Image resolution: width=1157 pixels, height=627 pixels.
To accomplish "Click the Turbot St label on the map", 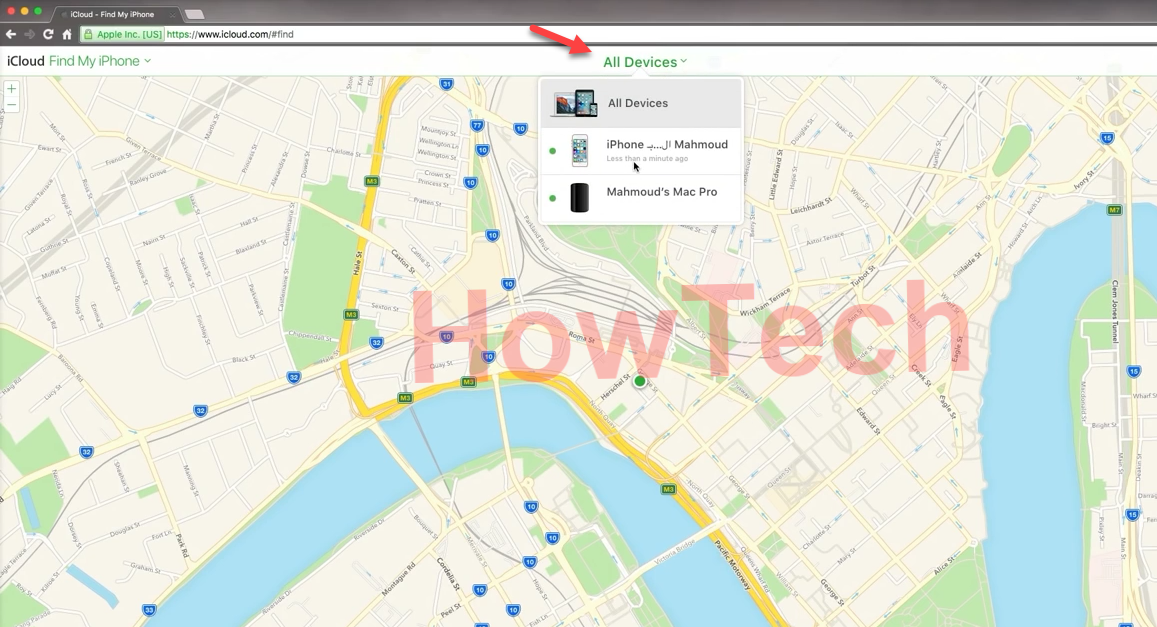I will [862, 276].
